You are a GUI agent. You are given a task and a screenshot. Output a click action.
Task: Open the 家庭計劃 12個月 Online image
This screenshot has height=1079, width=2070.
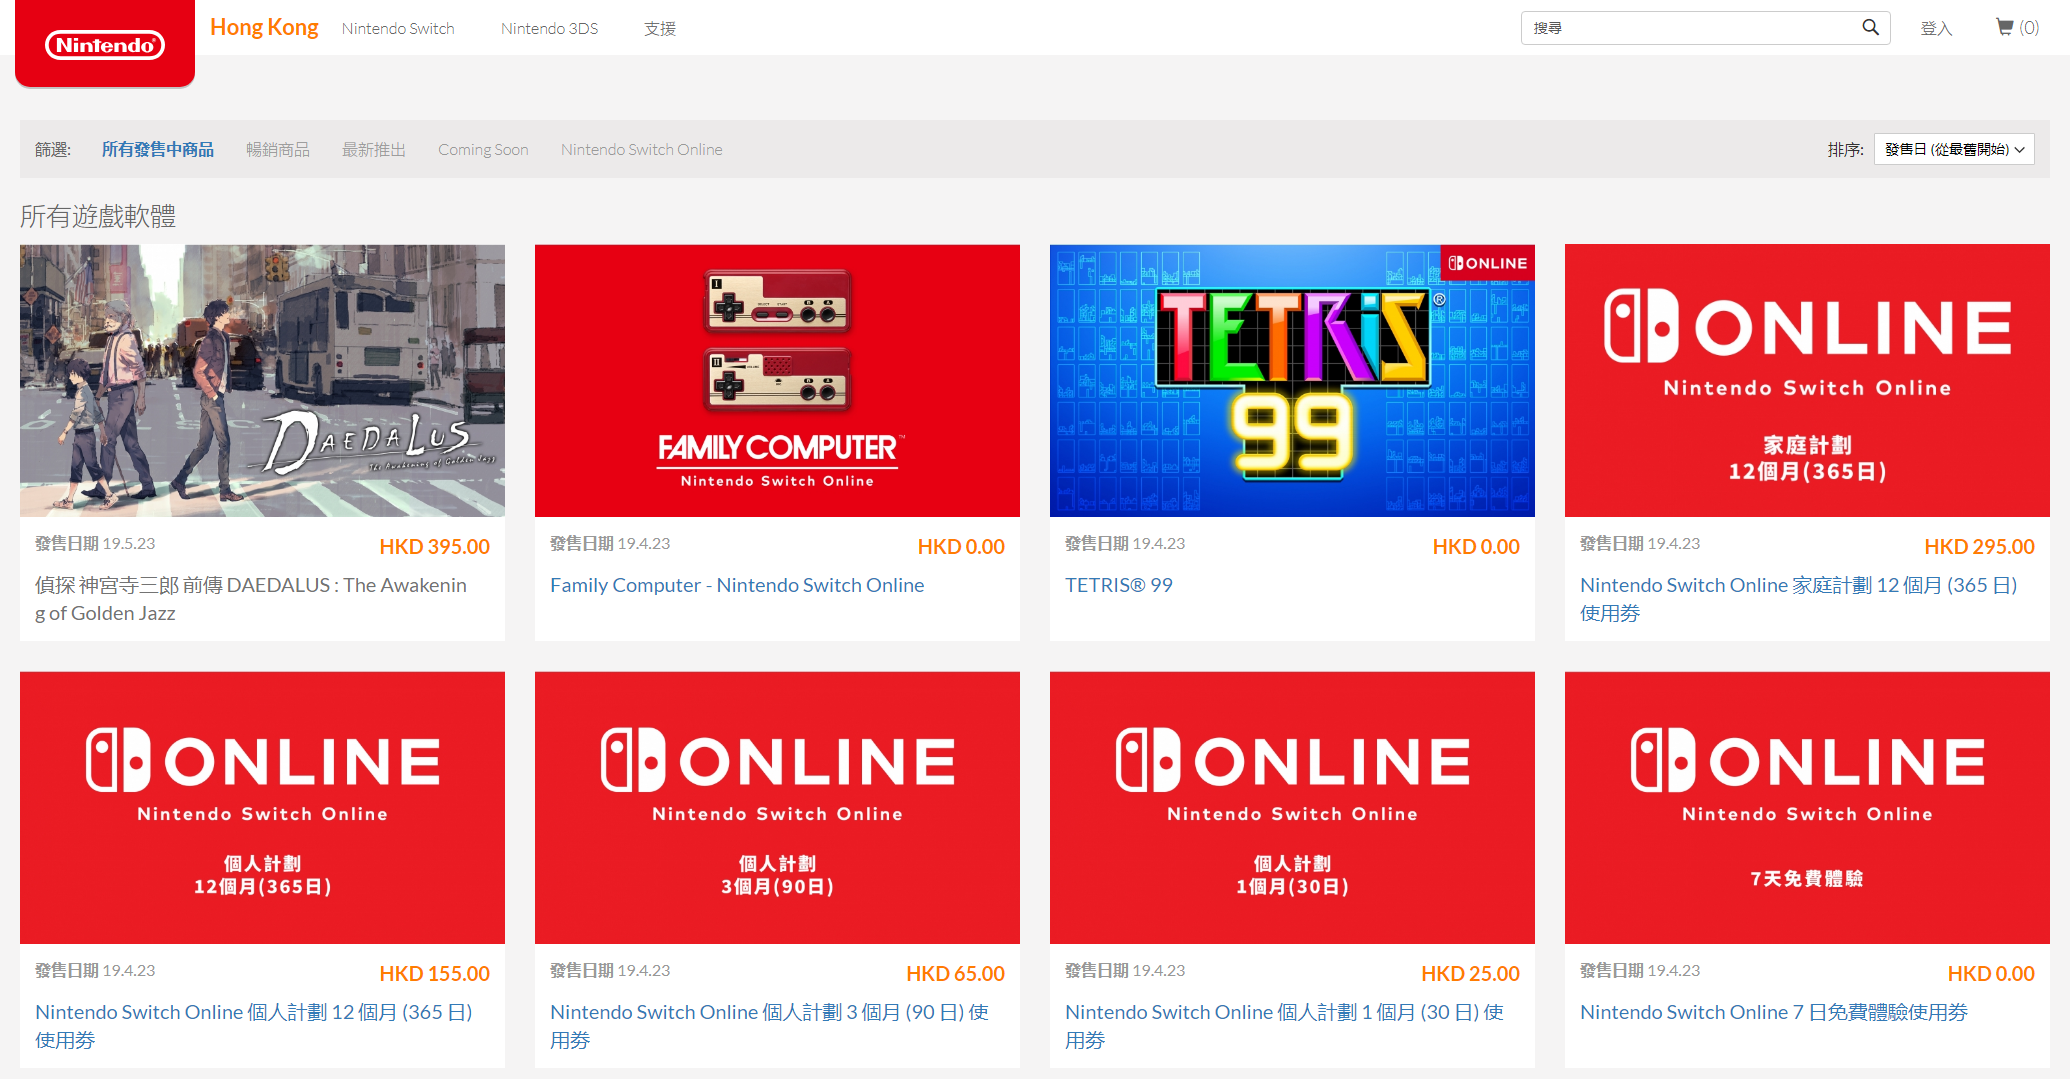coord(1807,380)
